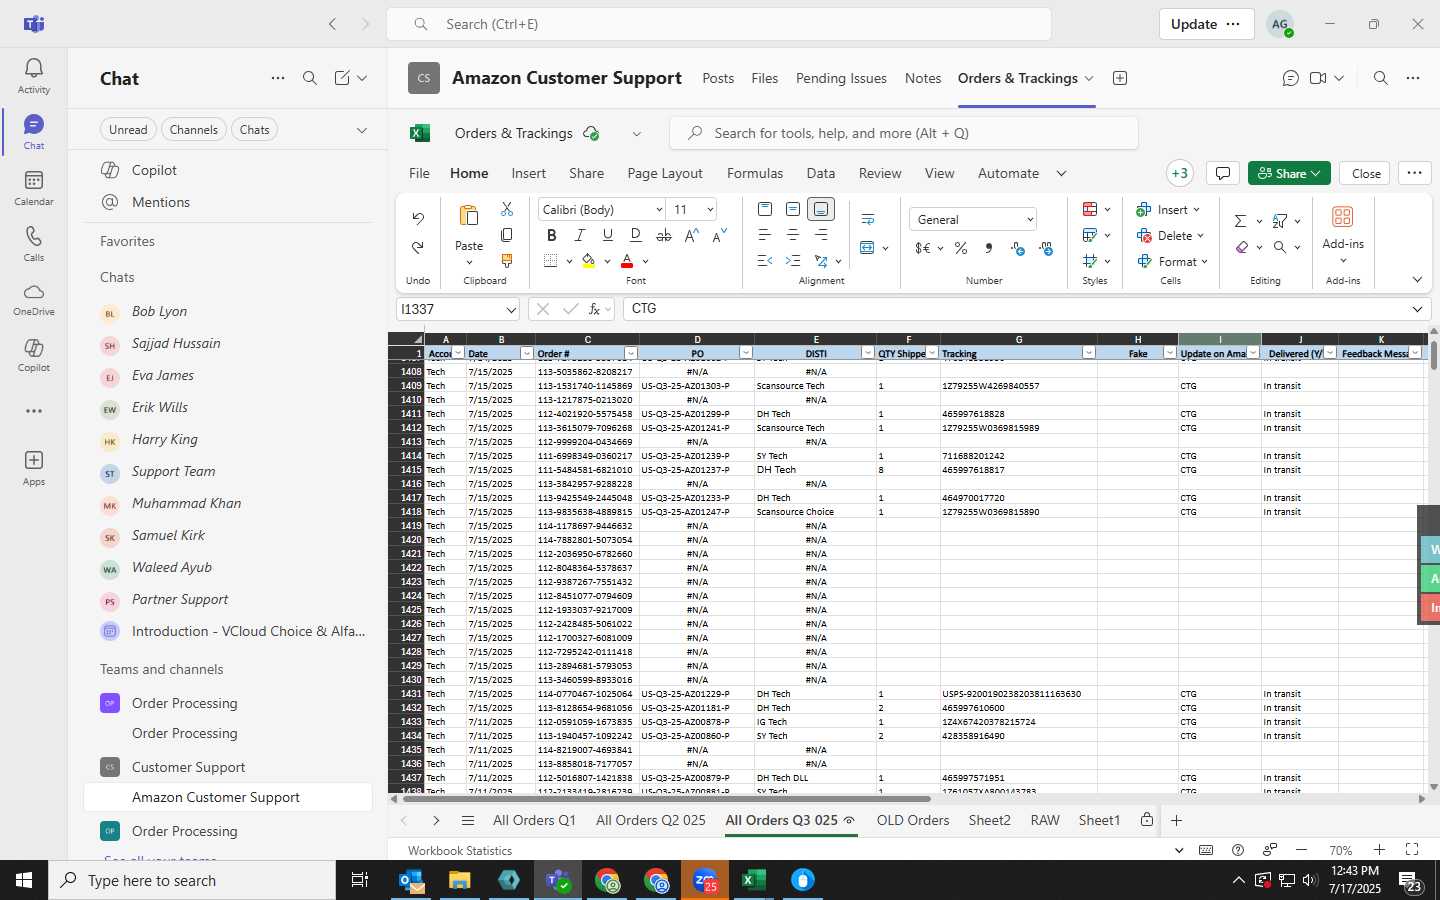This screenshot has height=900, width=1440.
Task: Switch to All Orders Q2 025 sheet
Action: [x=651, y=820]
